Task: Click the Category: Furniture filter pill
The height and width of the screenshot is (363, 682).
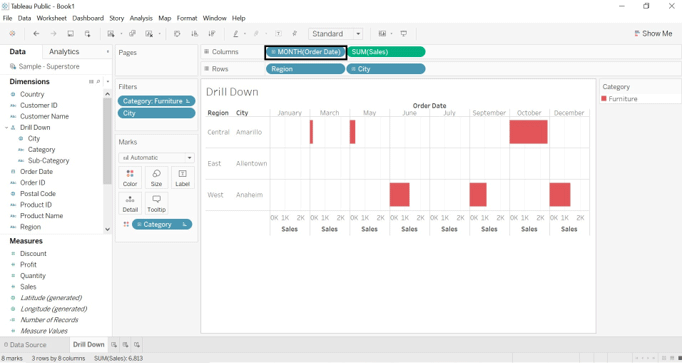Action: (x=157, y=101)
